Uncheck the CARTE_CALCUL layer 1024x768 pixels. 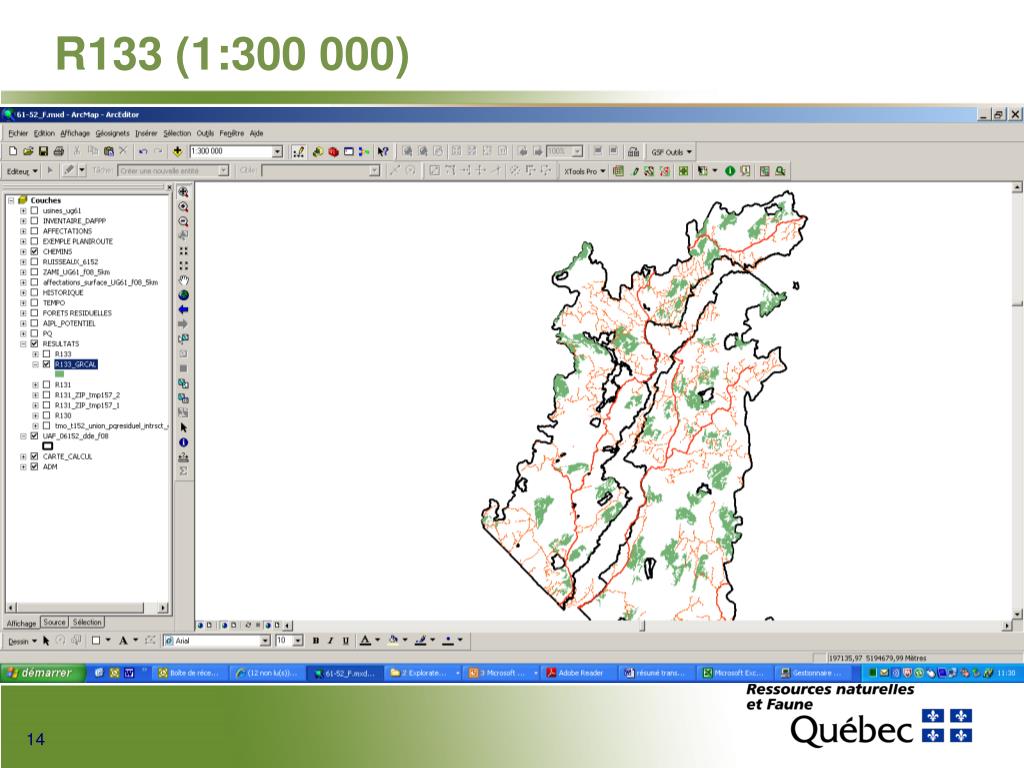[35, 456]
